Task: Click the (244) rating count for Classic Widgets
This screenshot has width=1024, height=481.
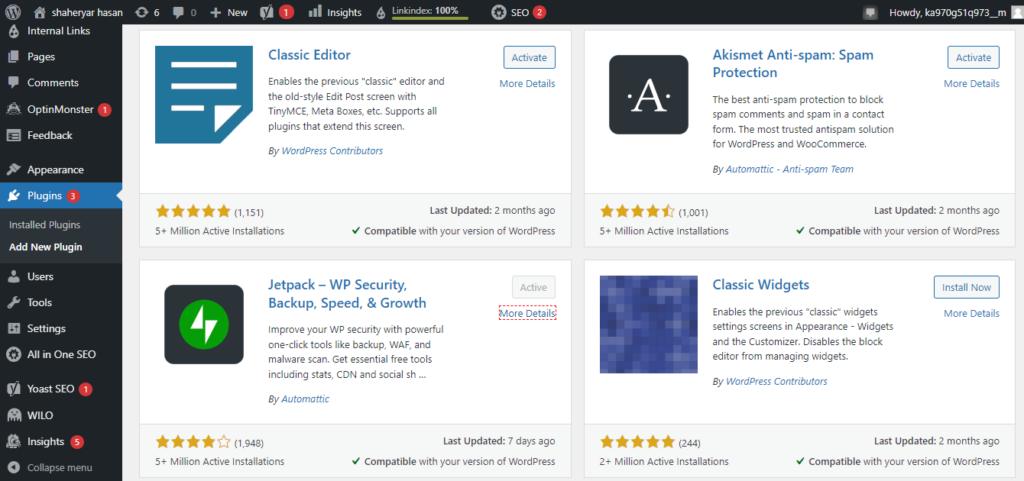Action: [x=690, y=442]
